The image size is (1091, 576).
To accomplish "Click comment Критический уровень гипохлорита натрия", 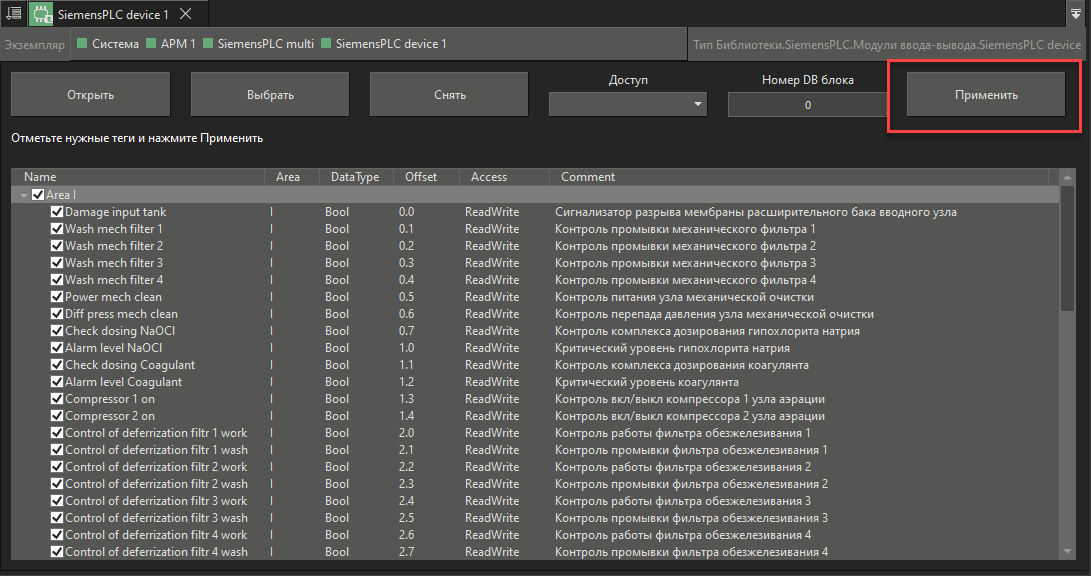I will tap(672, 348).
